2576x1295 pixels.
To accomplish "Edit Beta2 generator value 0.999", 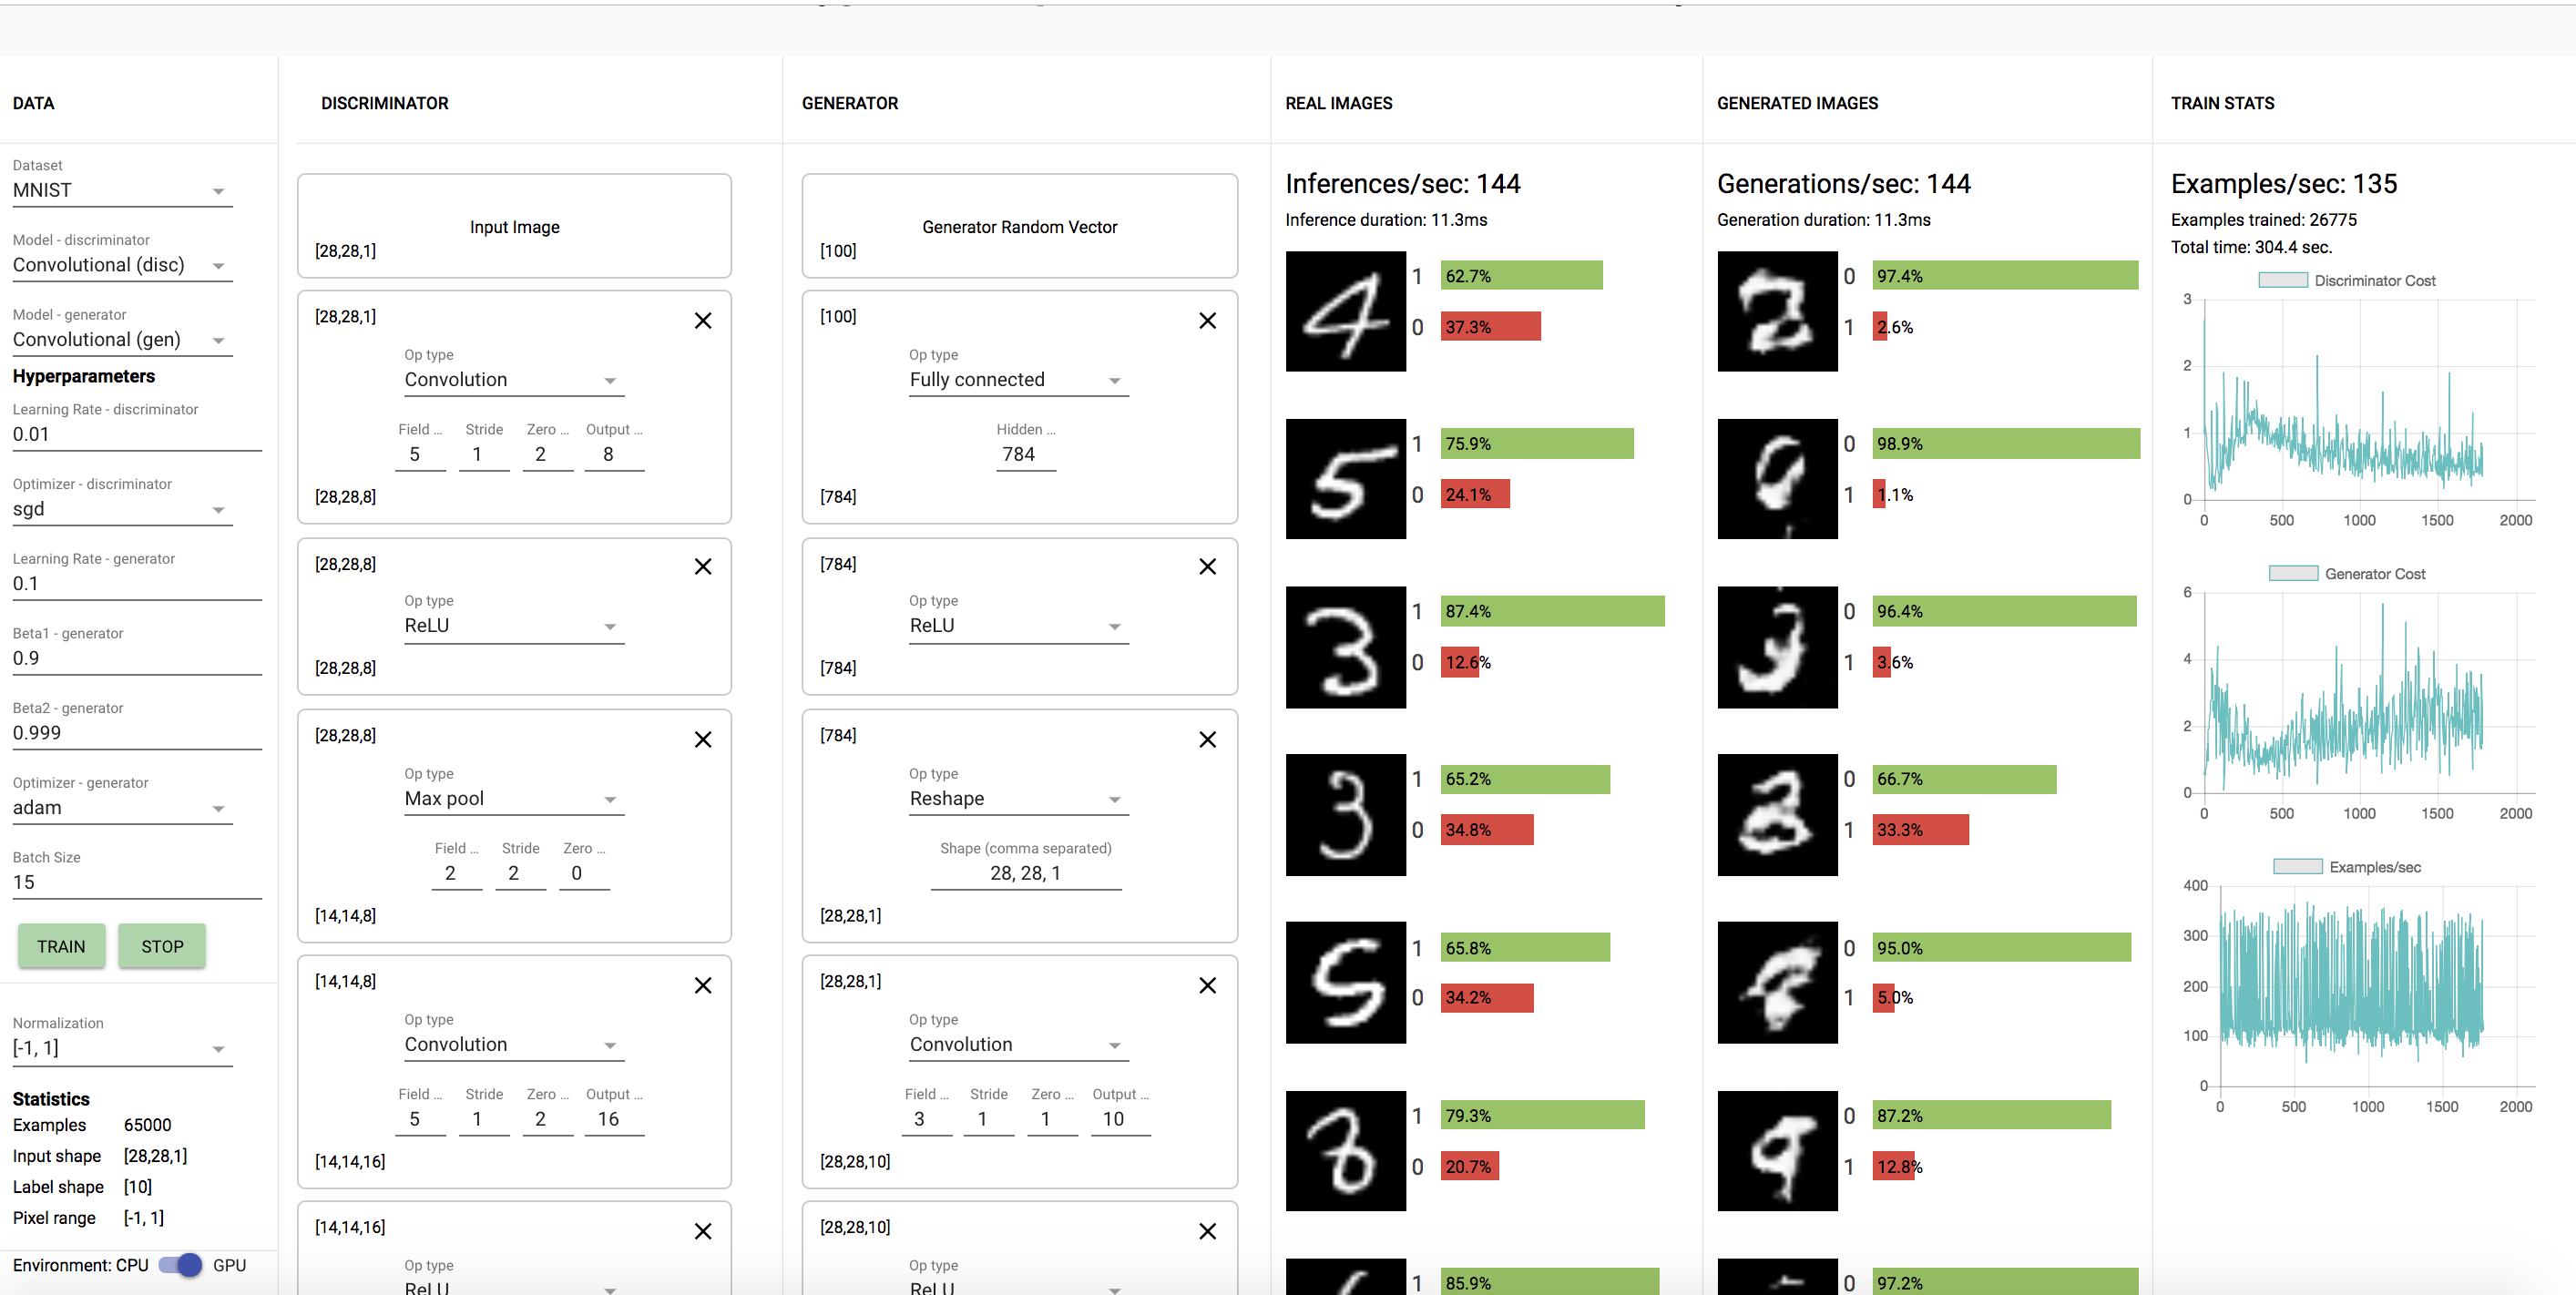I will point(137,733).
